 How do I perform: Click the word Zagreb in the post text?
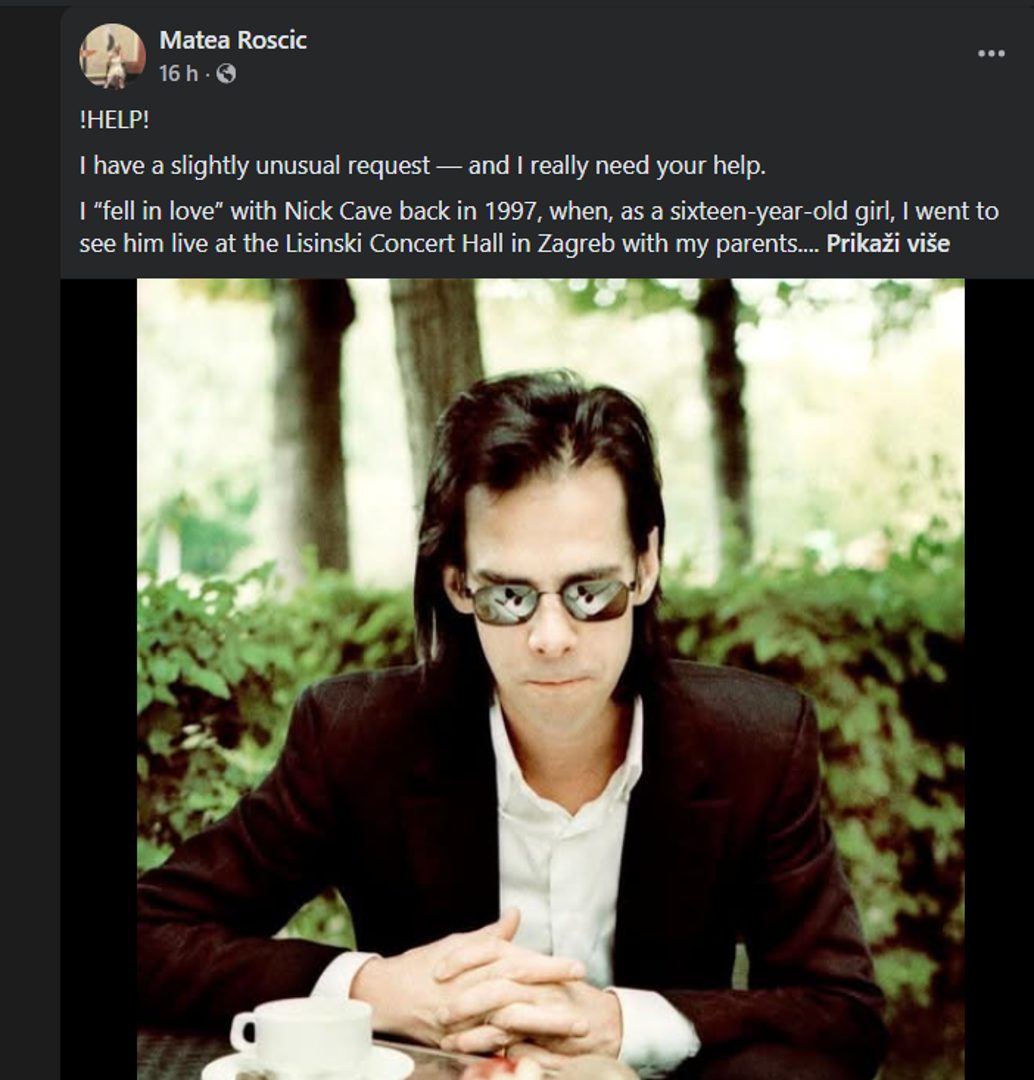click(x=575, y=243)
